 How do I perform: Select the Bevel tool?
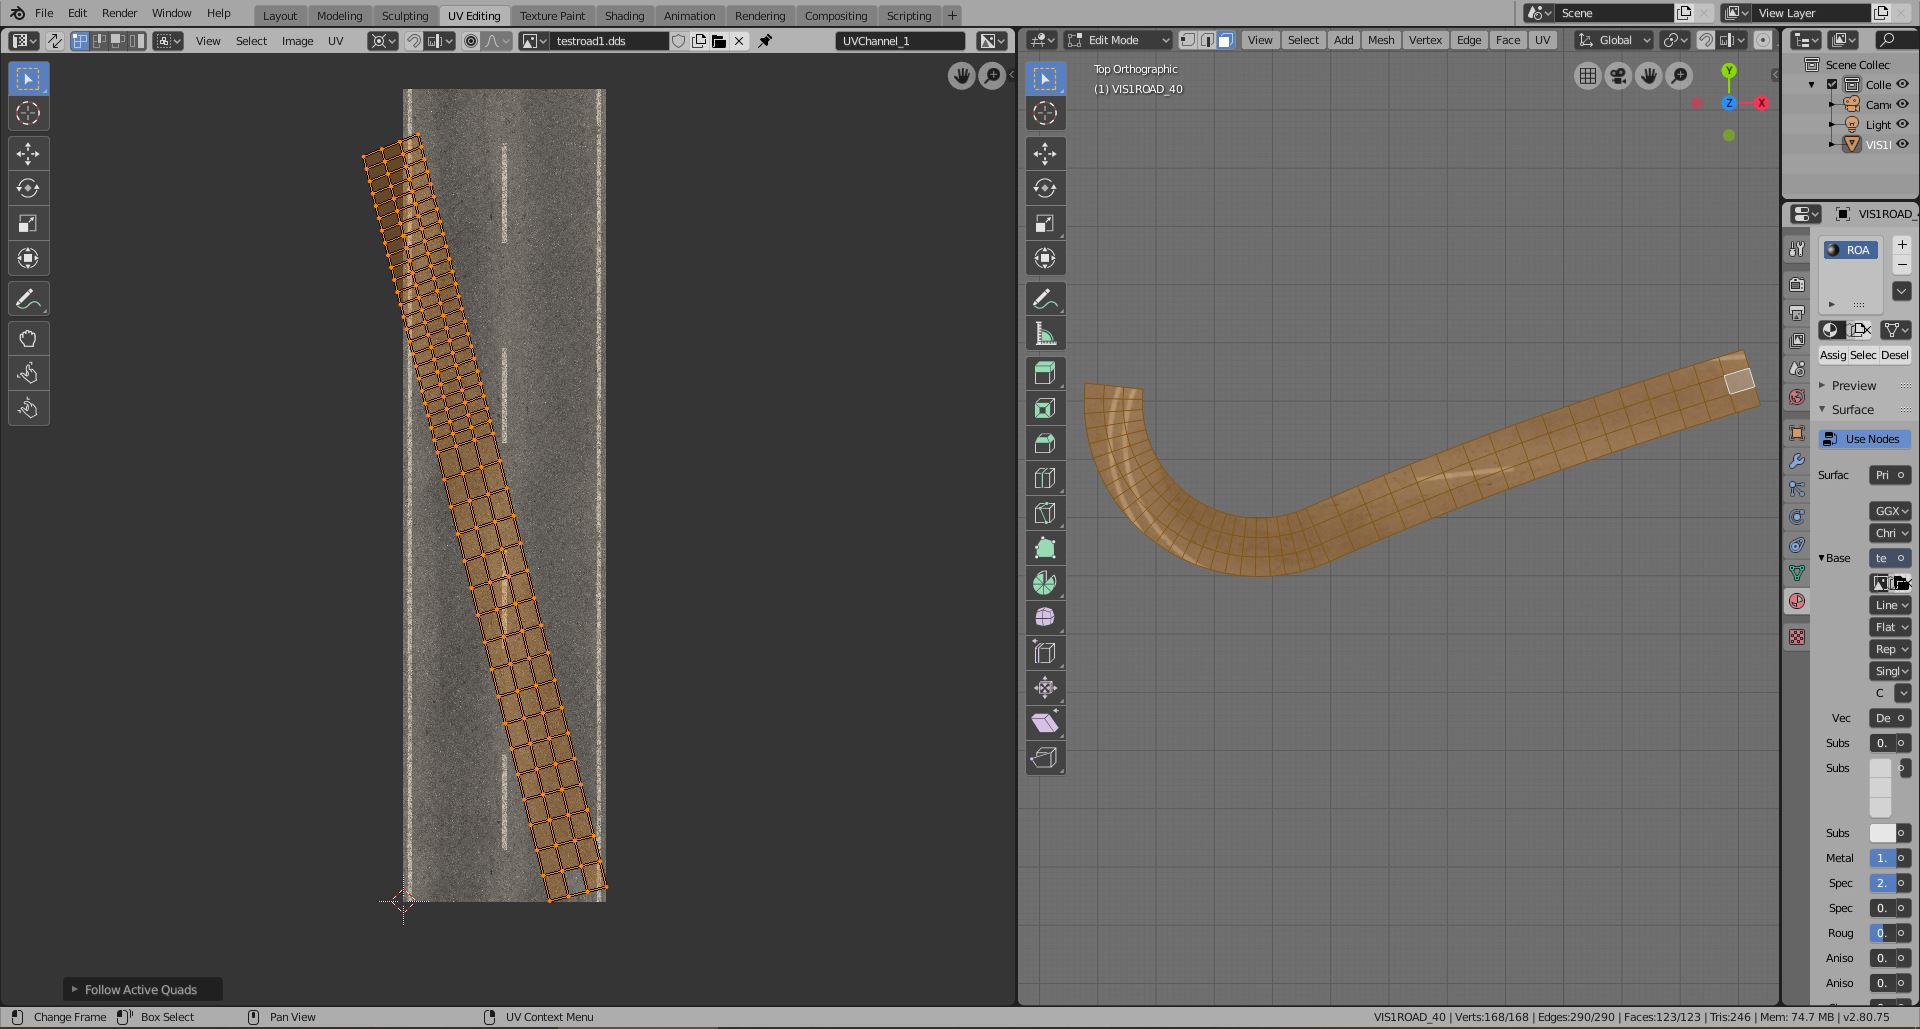coord(1045,443)
